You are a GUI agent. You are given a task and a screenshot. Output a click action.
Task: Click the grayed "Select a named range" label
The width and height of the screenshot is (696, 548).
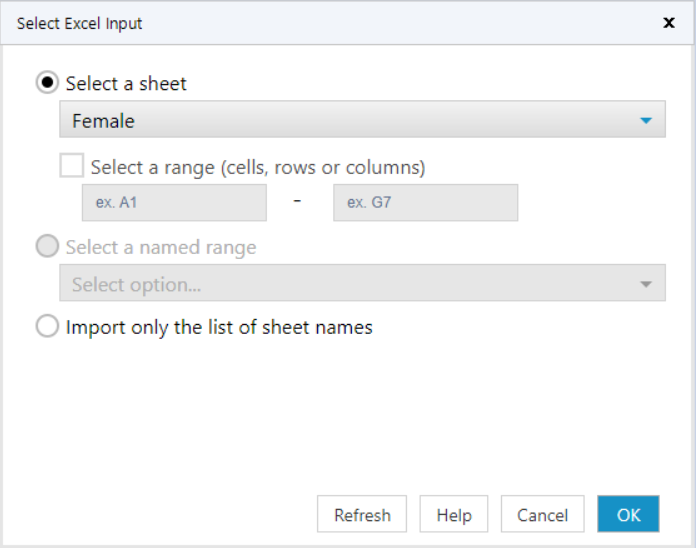tap(161, 247)
